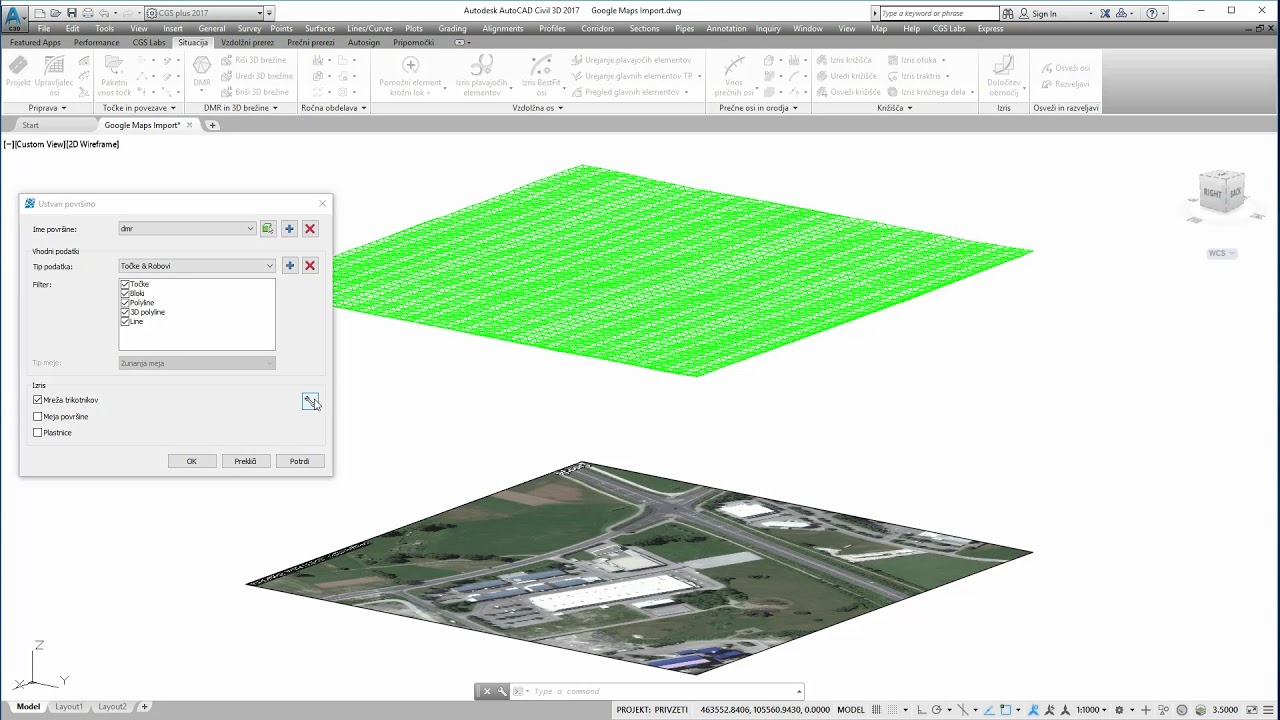
Task: Click the Open file icon in quick access toolbar
Action: point(55,13)
